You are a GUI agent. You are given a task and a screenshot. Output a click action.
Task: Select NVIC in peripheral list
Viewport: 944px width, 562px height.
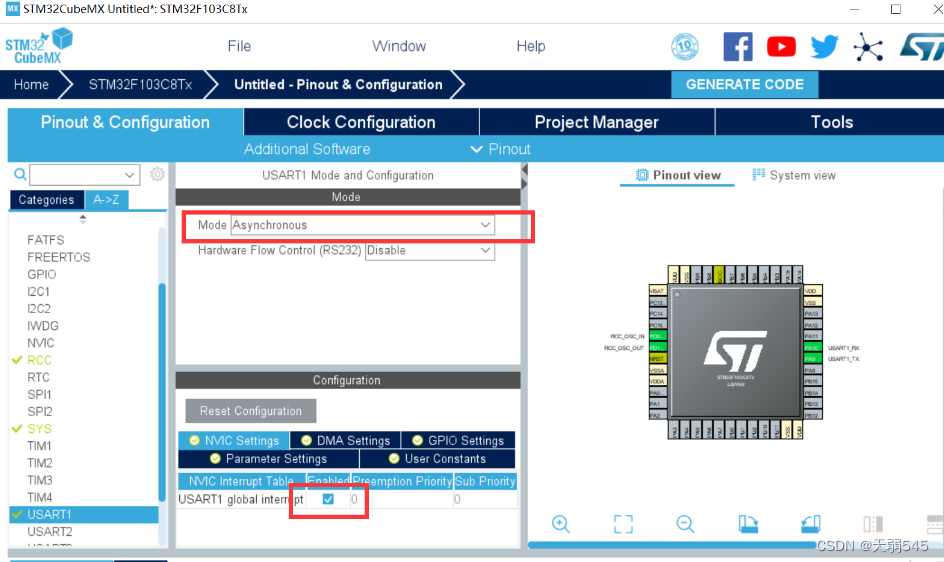click(x=40, y=343)
